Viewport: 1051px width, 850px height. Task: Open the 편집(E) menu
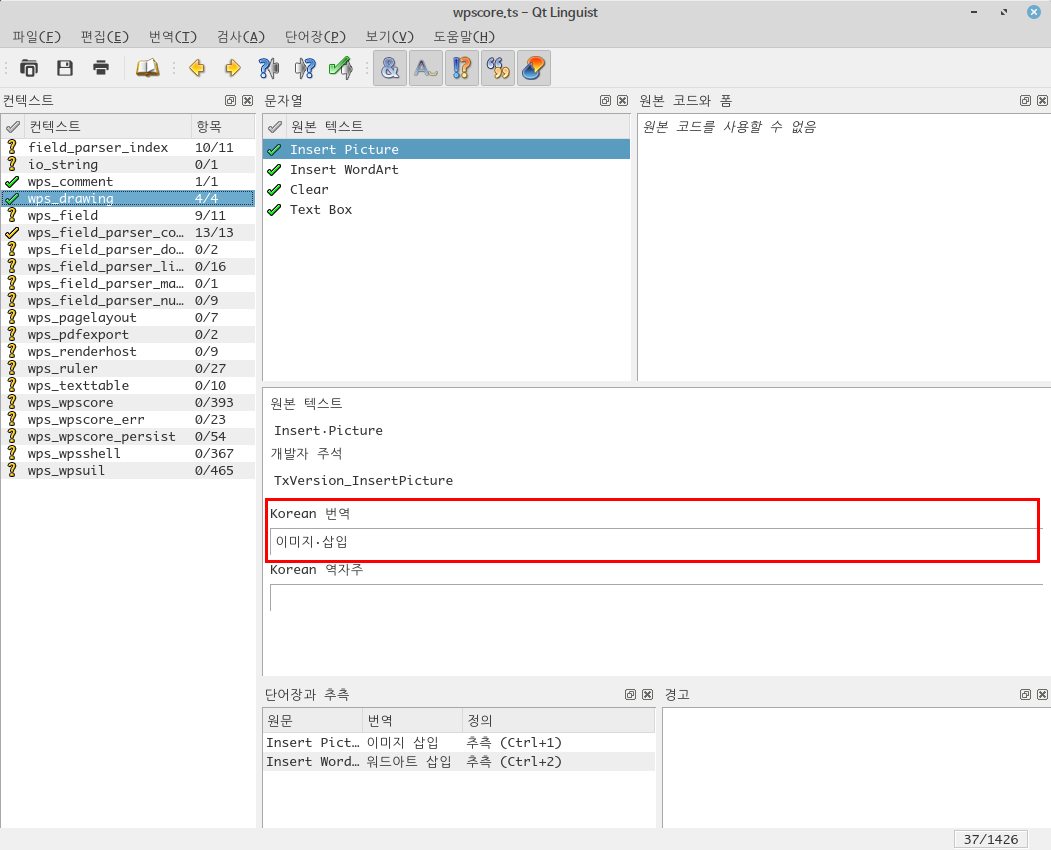tap(105, 37)
